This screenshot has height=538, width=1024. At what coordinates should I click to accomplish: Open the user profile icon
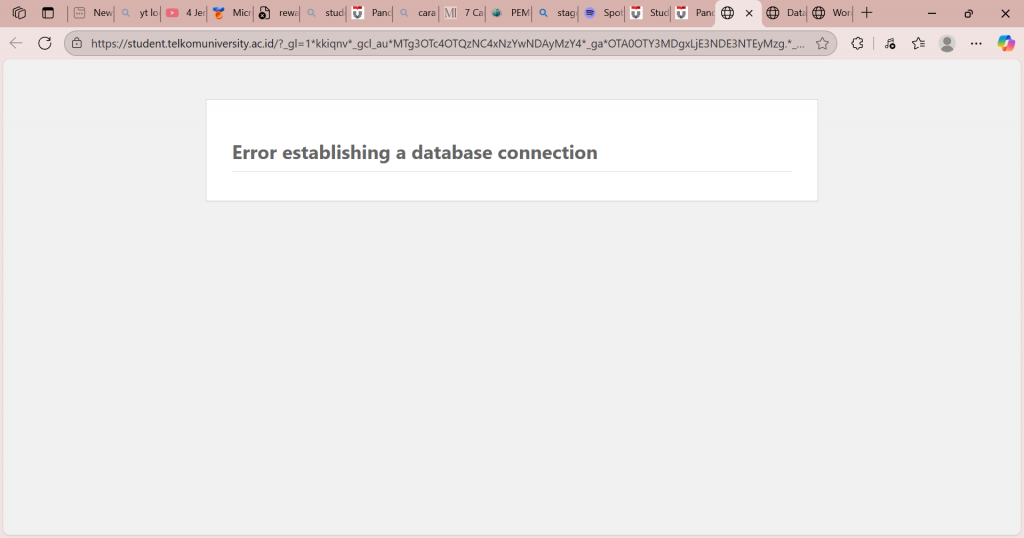tap(947, 44)
